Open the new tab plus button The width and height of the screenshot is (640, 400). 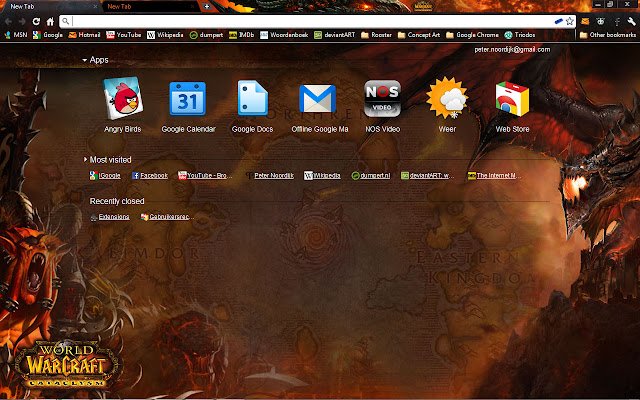207,7
